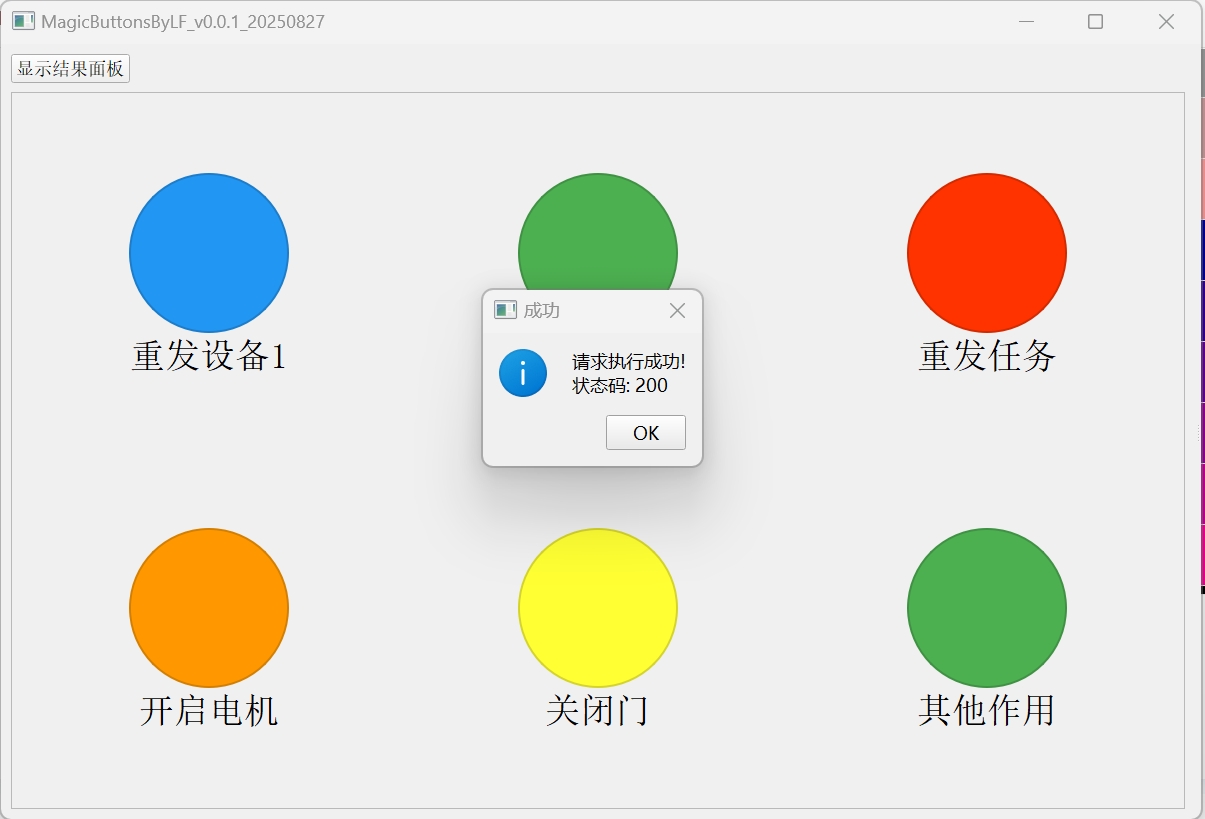Open the 显示结果面板 results panel
Viewport: 1205px width, 819px height.
pyautogui.click(x=69, y=69)
